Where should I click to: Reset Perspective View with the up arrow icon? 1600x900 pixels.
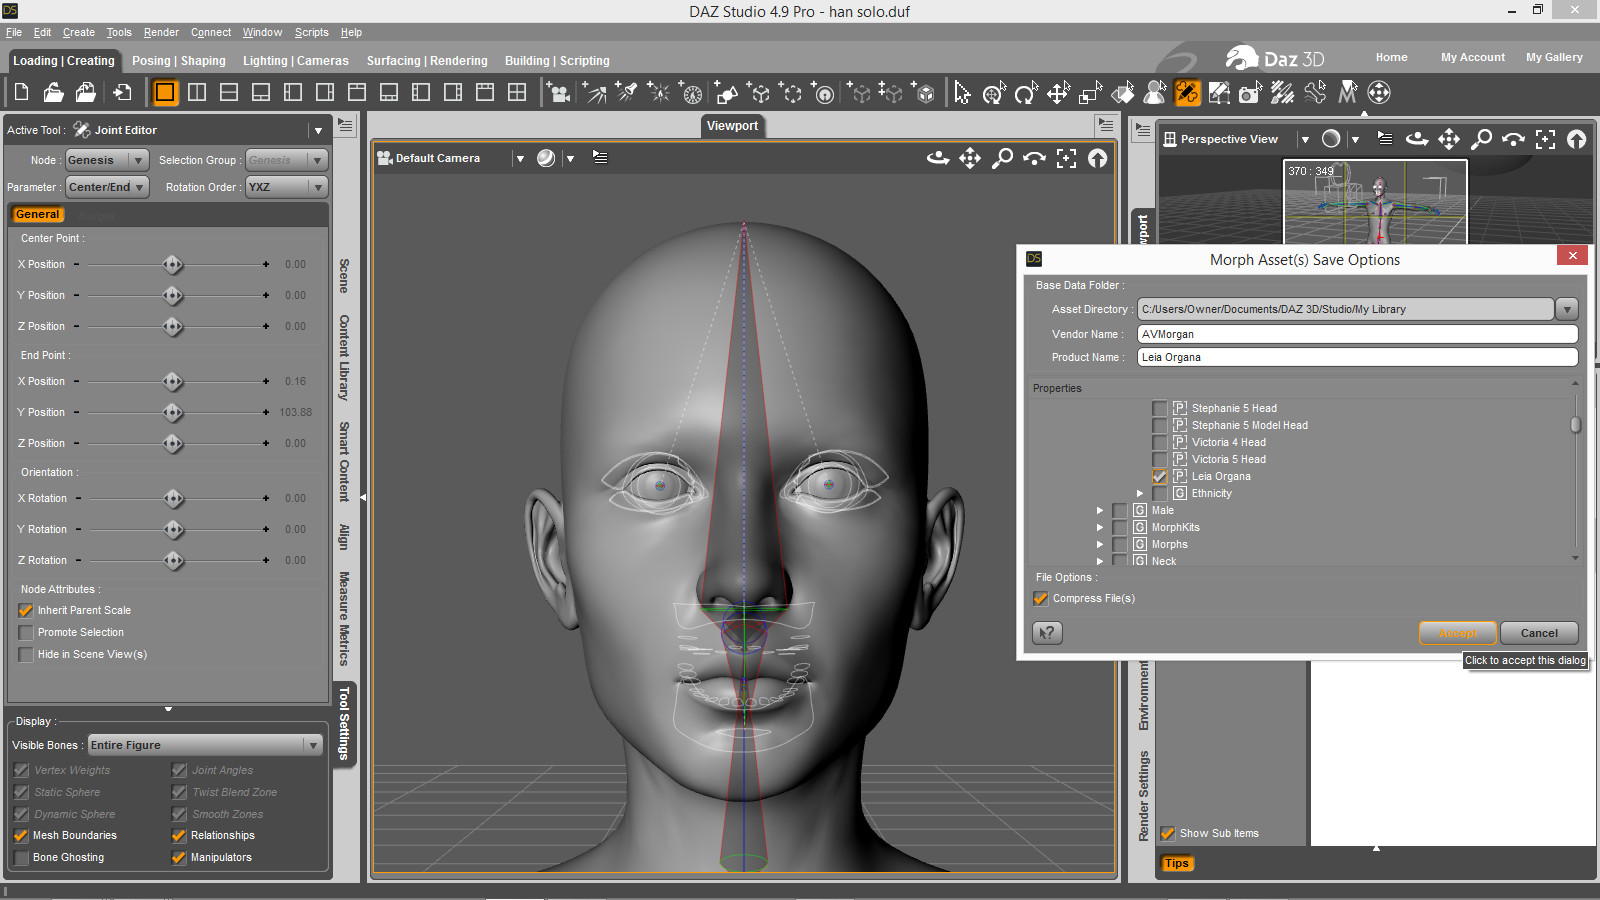(x=1577, y=139)
